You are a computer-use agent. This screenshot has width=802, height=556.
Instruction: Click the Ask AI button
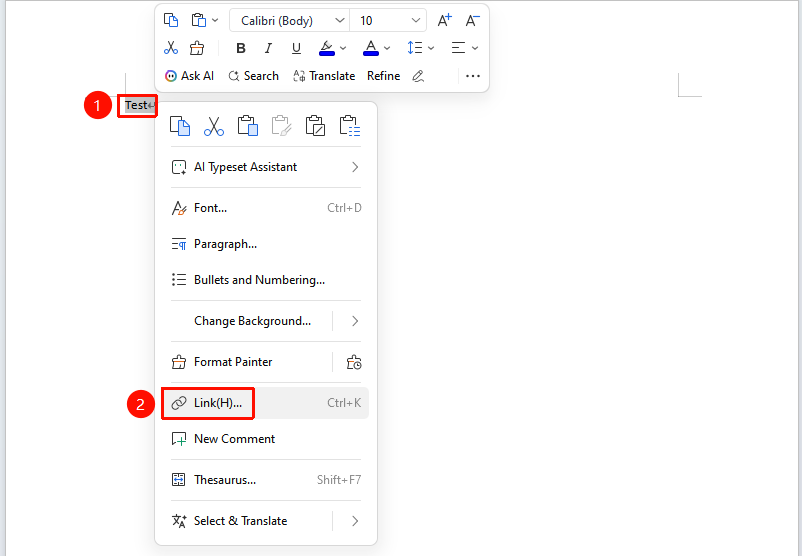189,76
